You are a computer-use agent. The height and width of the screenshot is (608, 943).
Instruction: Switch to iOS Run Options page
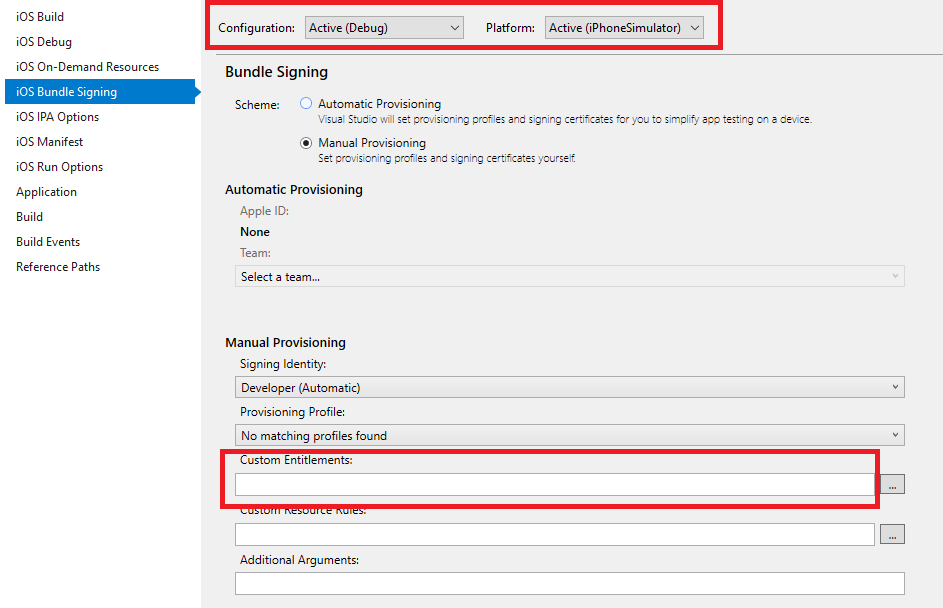pyautogui.click(x=59, y=167)
